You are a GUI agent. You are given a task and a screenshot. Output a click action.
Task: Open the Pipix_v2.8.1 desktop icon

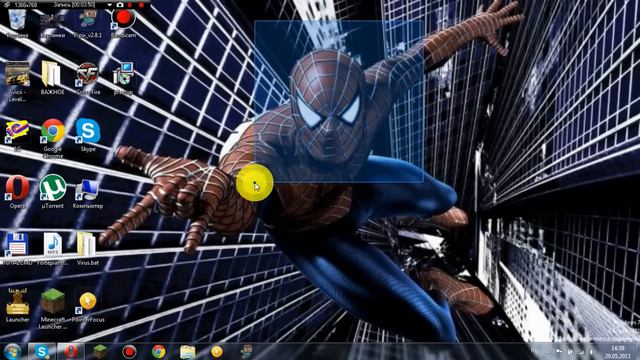[x=88, y=24]
